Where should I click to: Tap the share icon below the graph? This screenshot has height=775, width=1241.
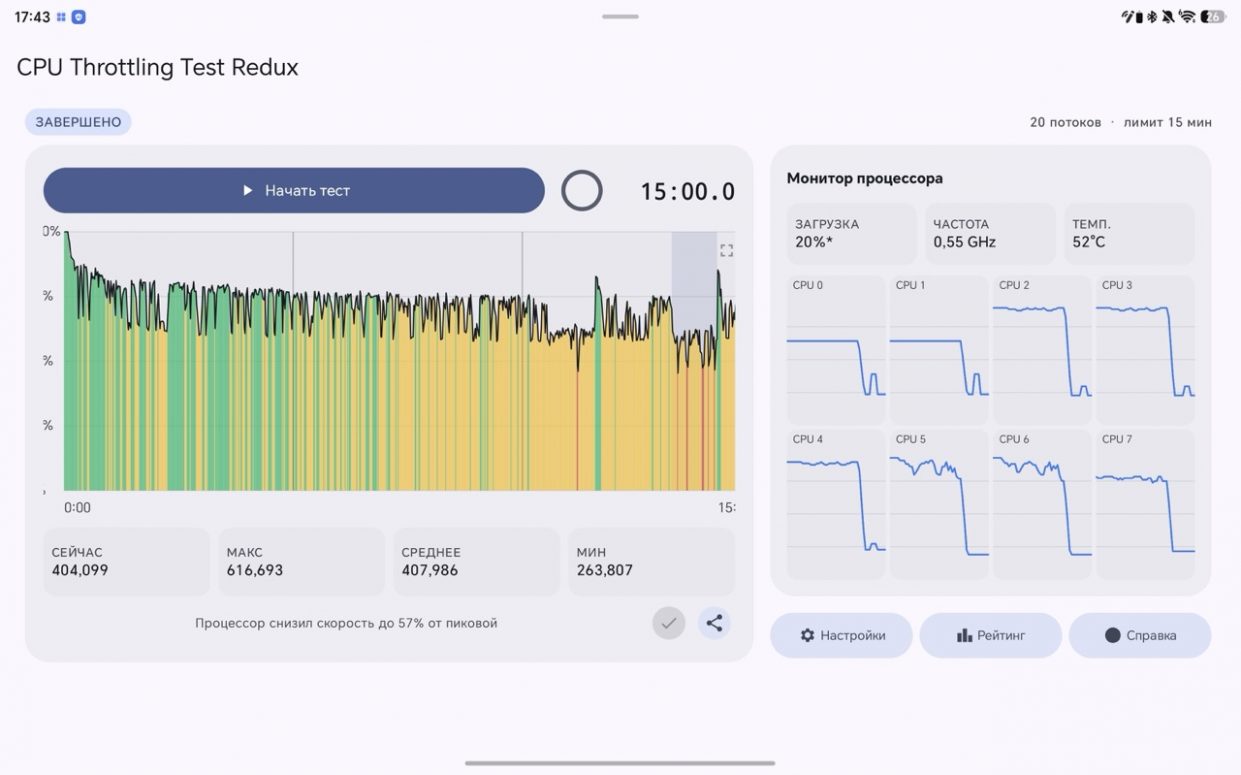coord(714,623)
